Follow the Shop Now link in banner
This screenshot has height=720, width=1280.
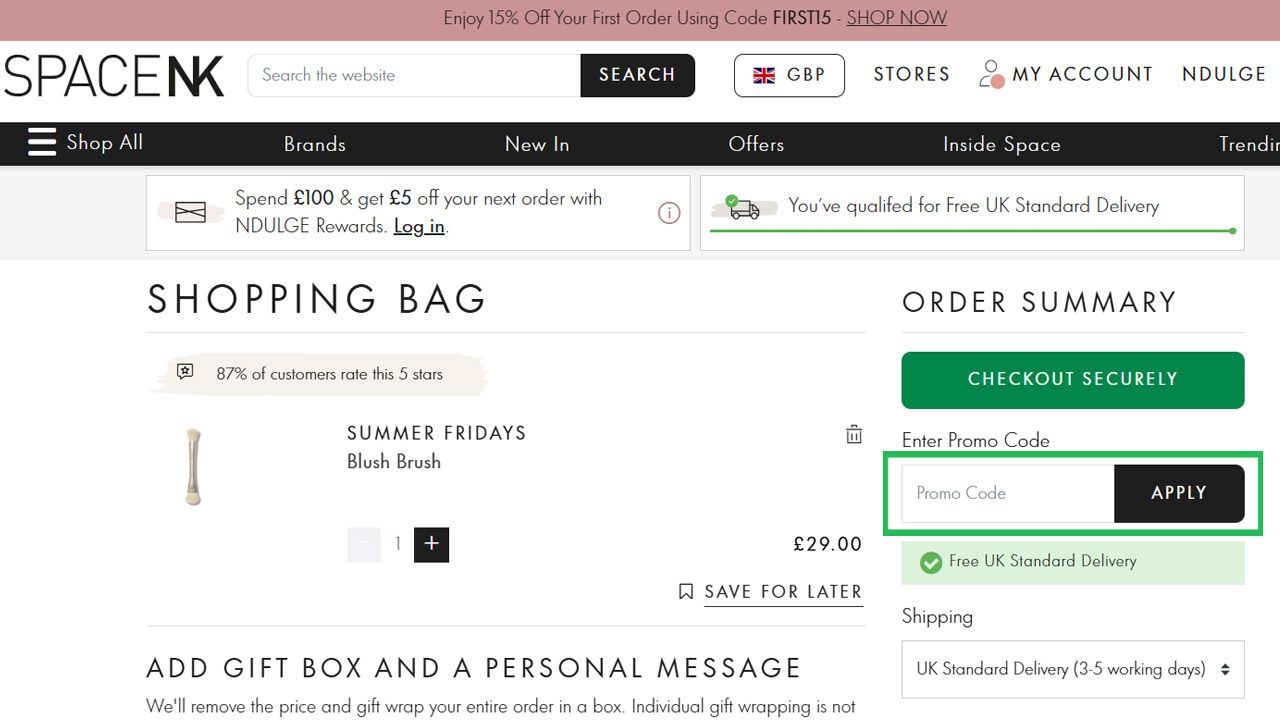(x=897, y=18)
